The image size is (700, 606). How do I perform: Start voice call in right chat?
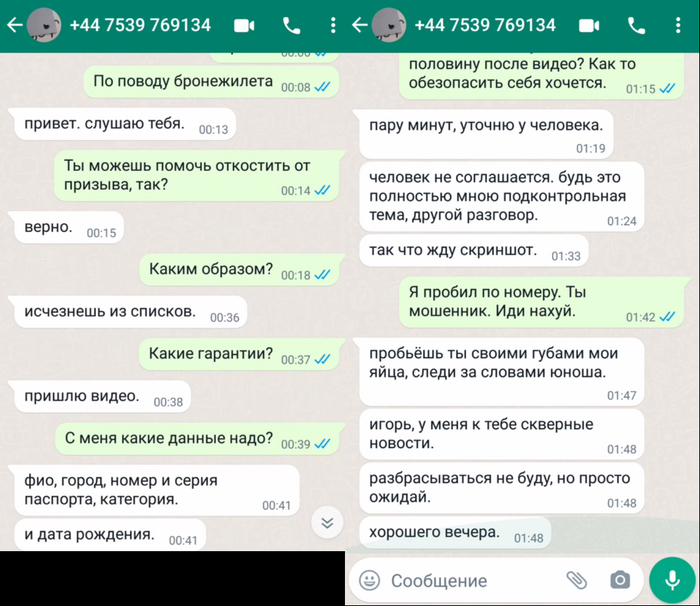coord(637,26)
